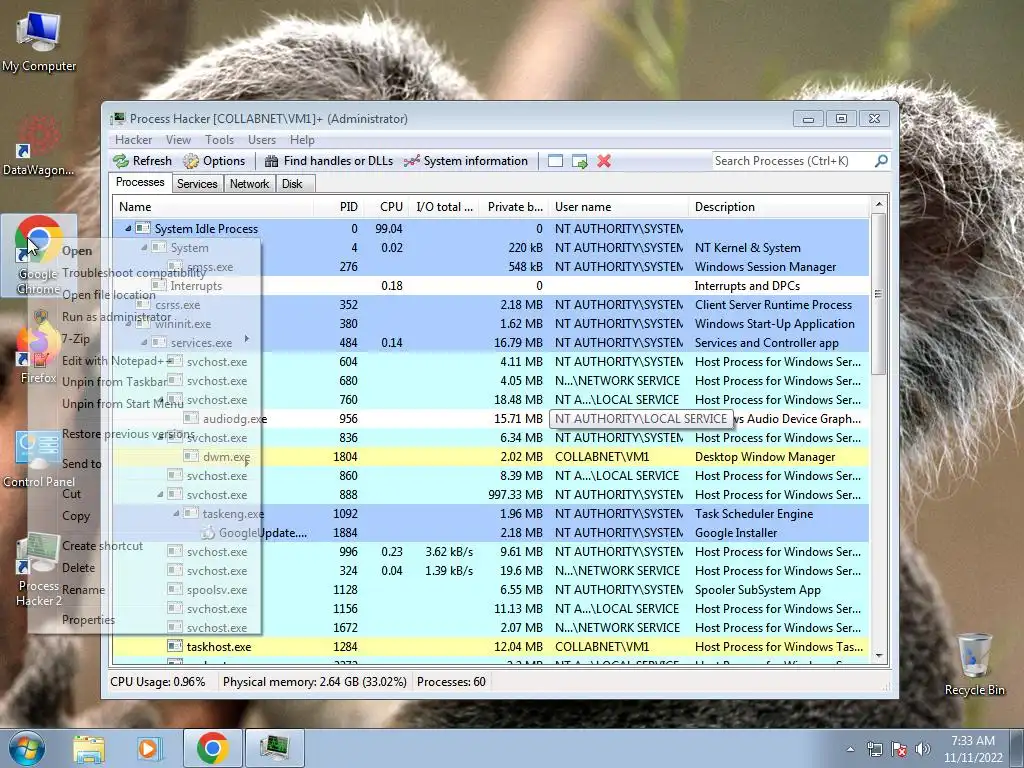This screenshot has width=1024, height=768.
Task: Switch to the Network tab
Action: click(x=249, y=184)
